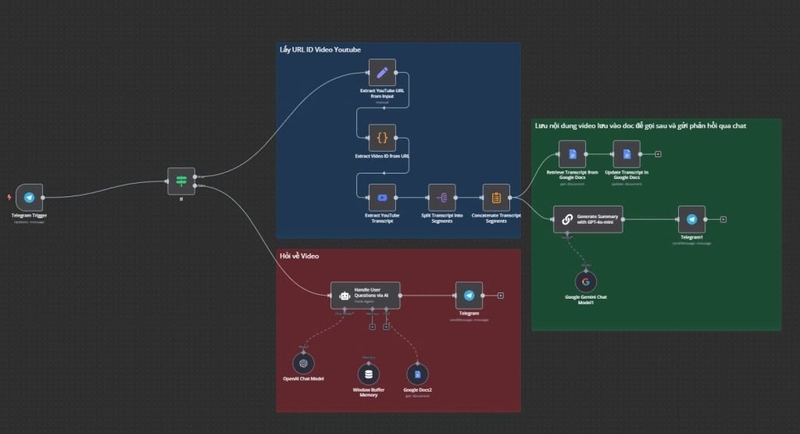The height and width of the screenshot is (434, 800).
Task: Click the Telegram Trigger output connector
Action: (43, 197)
